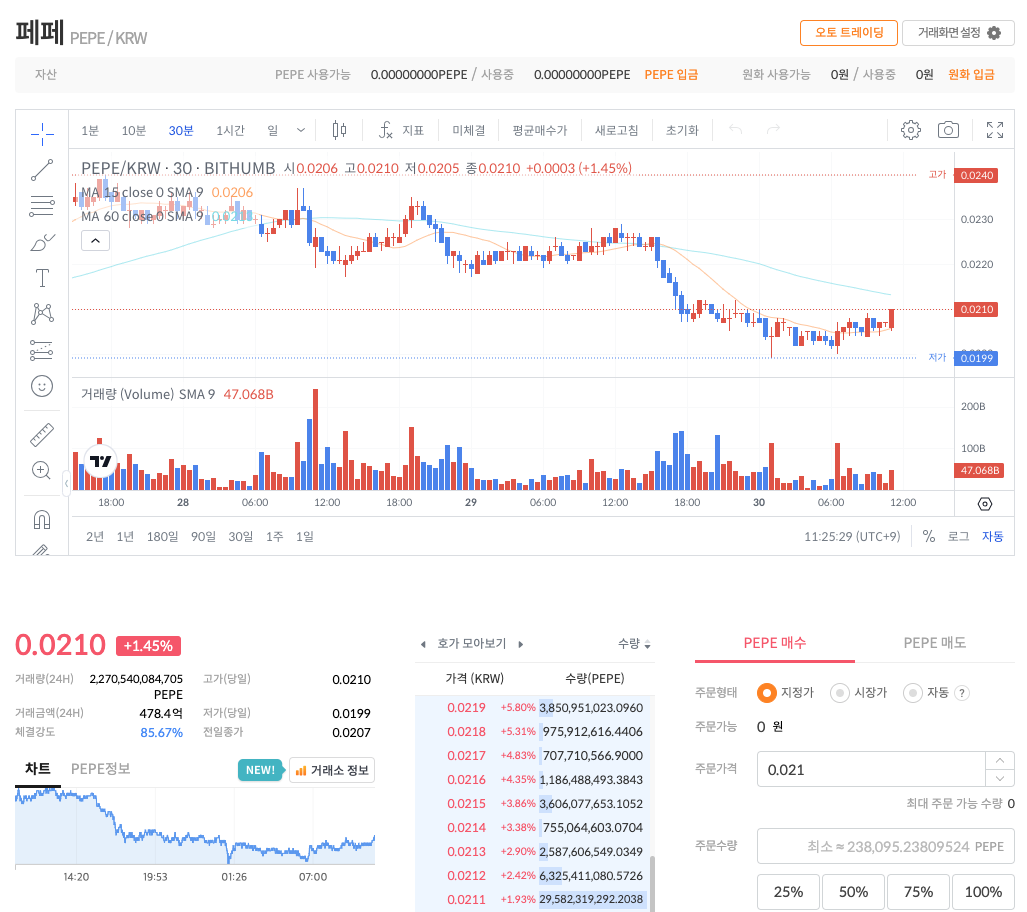1027x912 pixels.
Task: Open time axis settings icon
Action: pos(984,504)
